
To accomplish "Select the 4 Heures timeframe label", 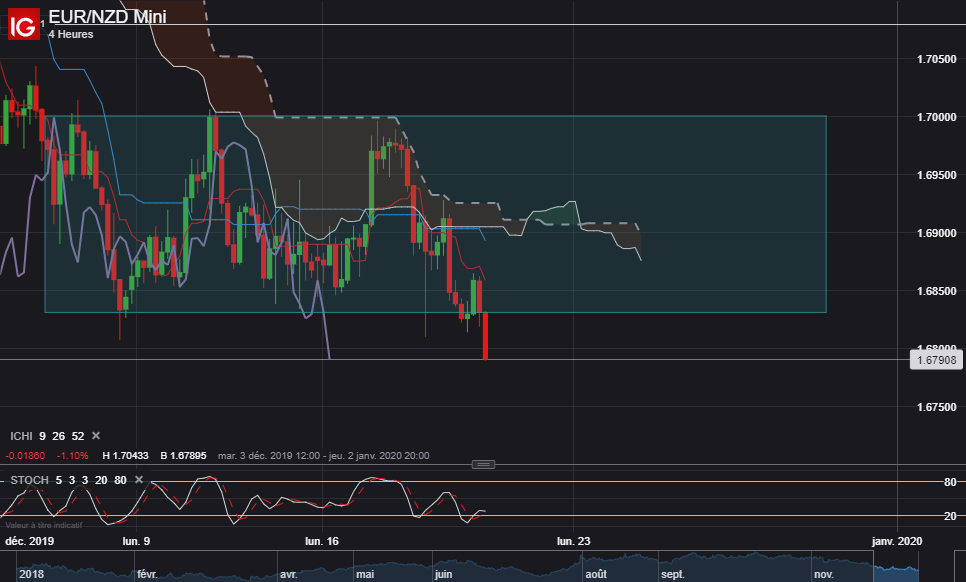I will [x=71, y=34].
